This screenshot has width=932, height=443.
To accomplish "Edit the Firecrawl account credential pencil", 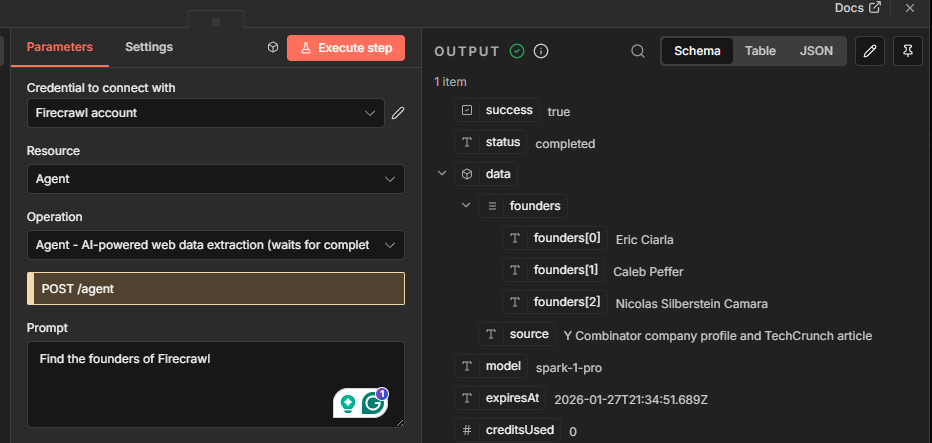I will coord(398,113).
